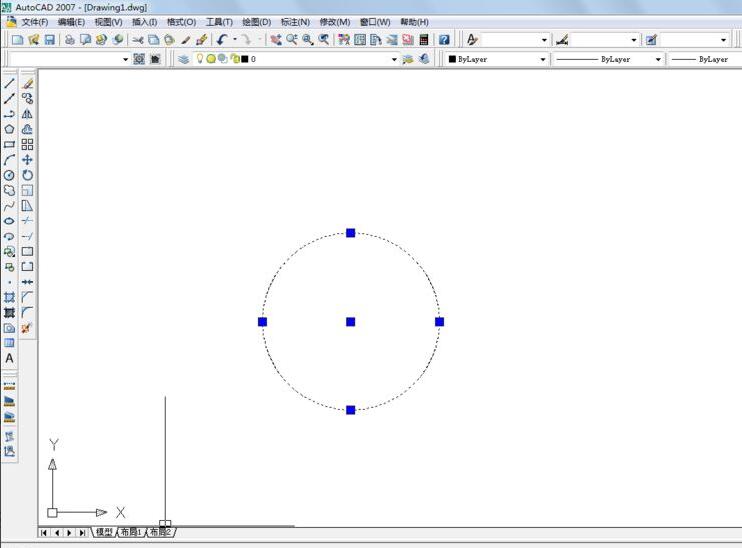Open the 格式(O) menu
This screenshot has width=742, height=548.
coord(181,22)
